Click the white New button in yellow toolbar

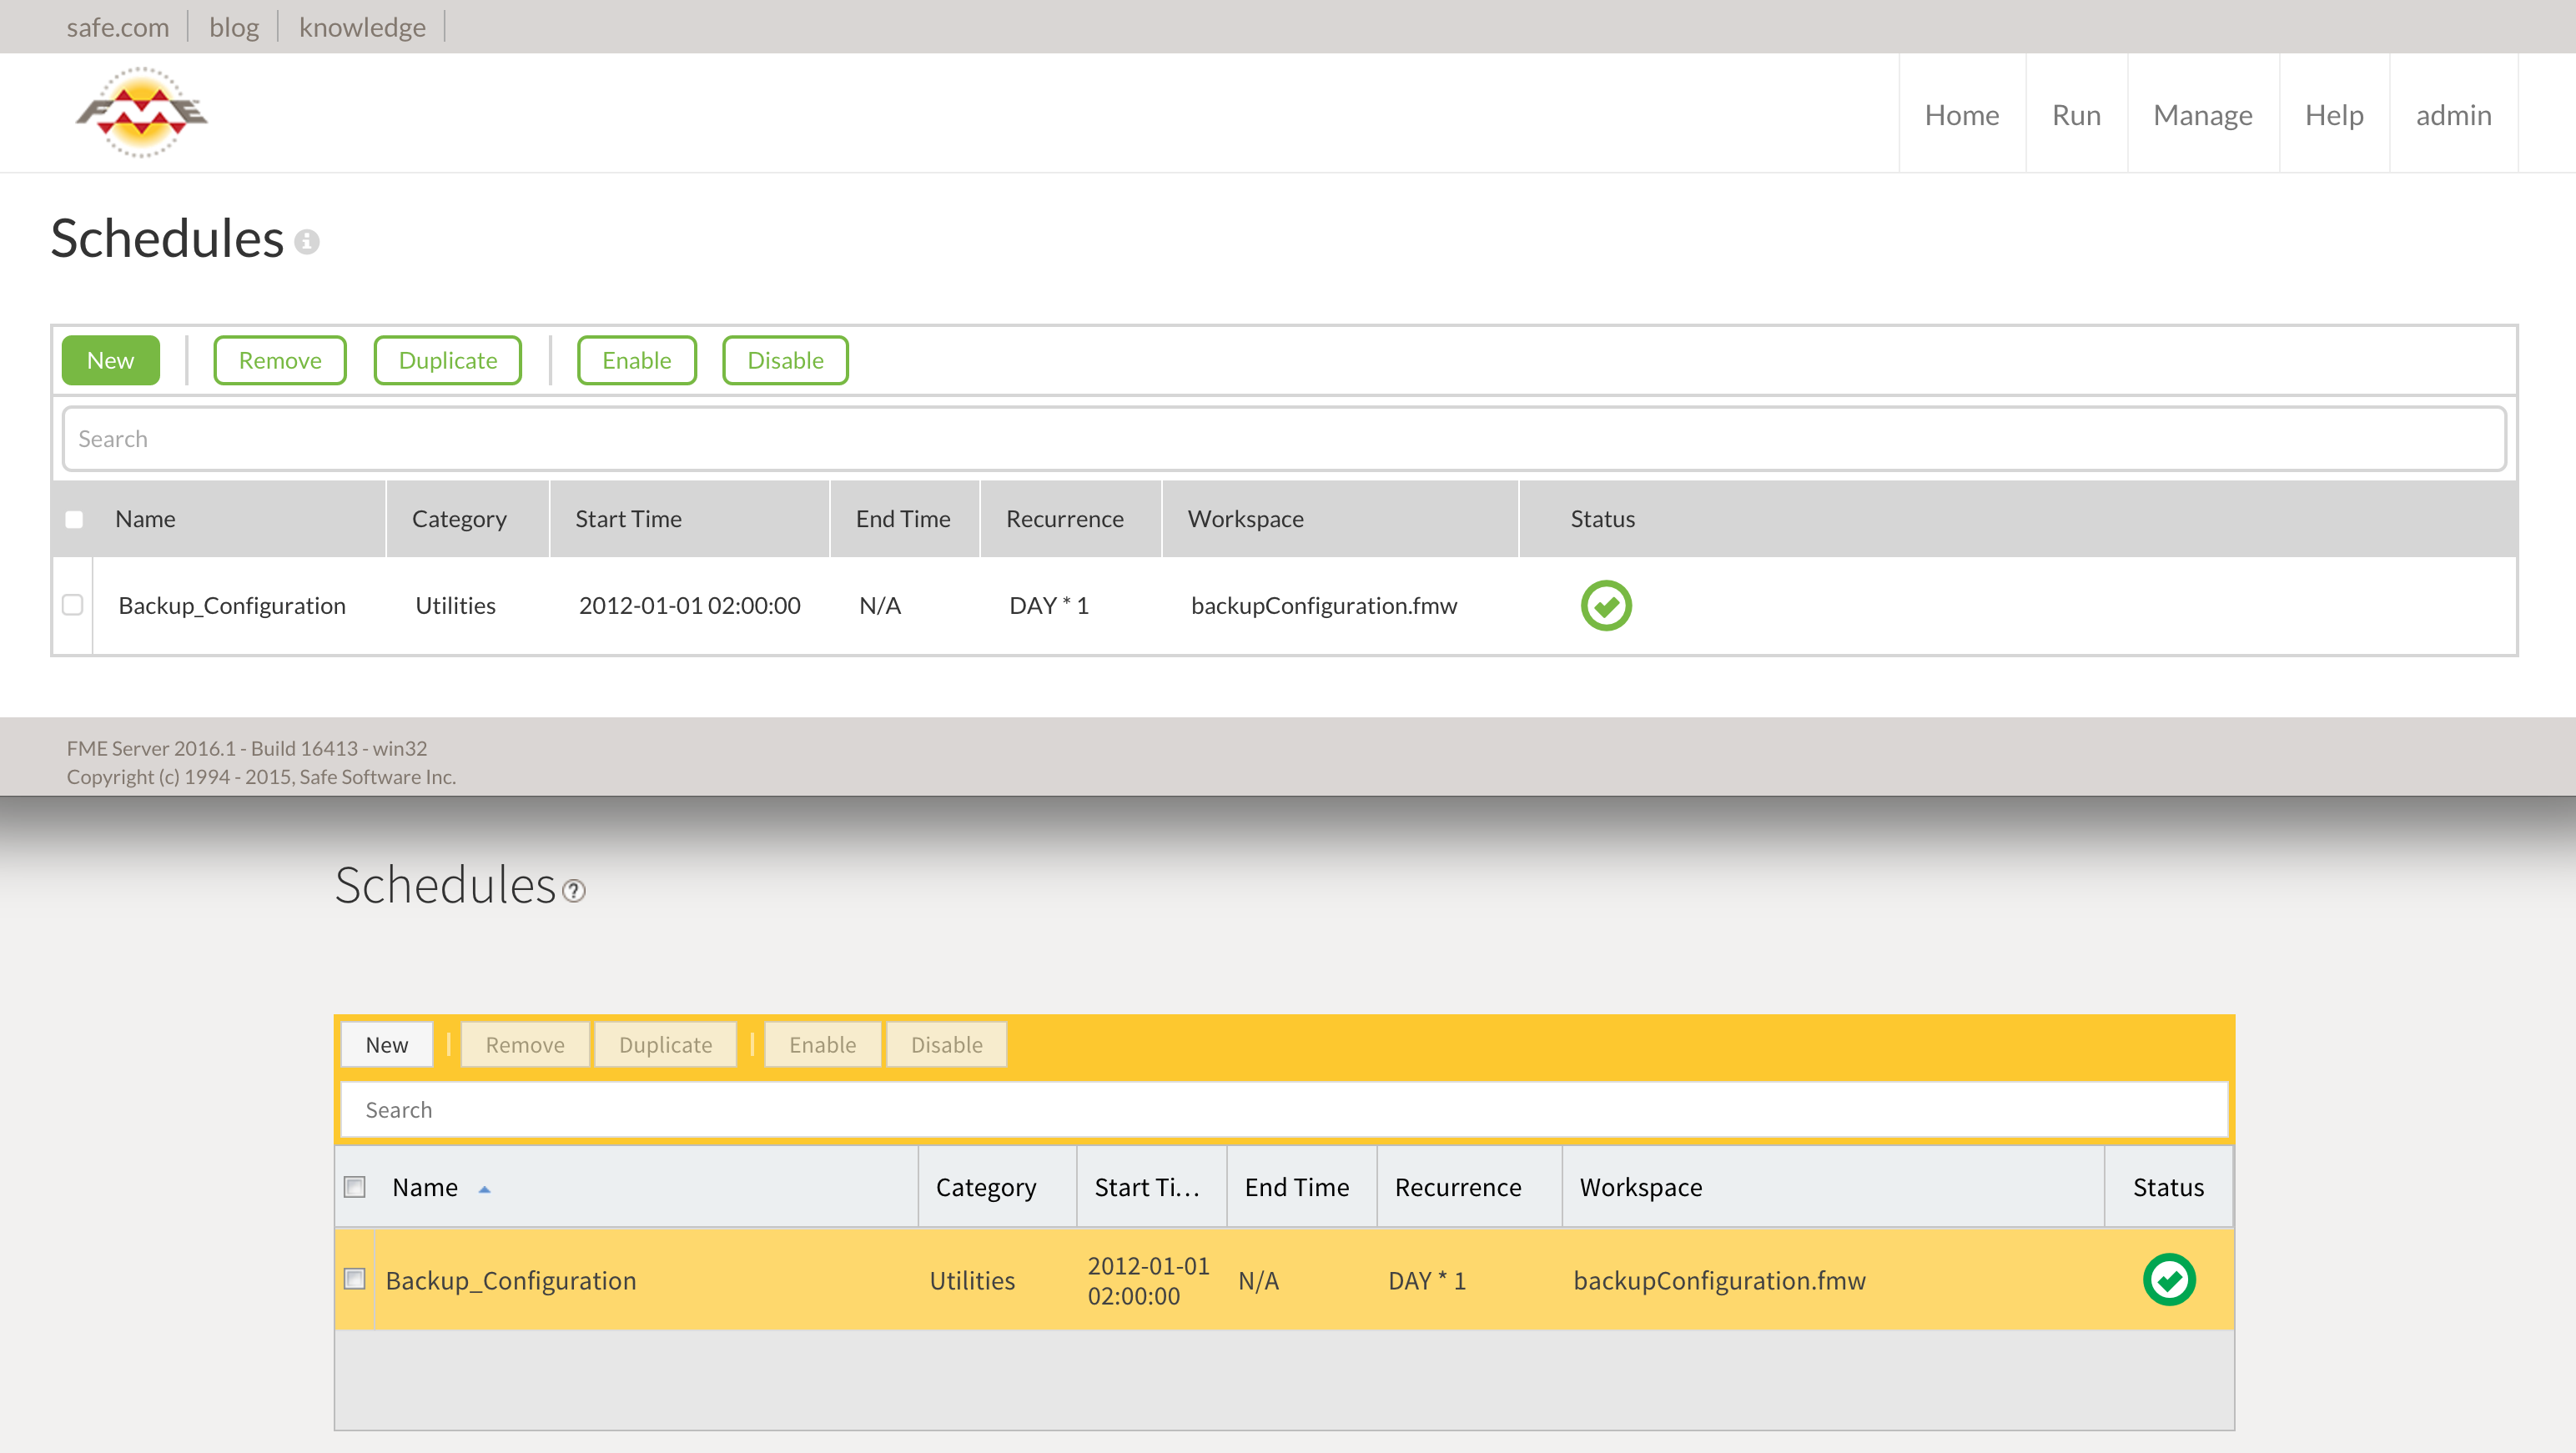pyautogui.click(x=386, y=1045)
